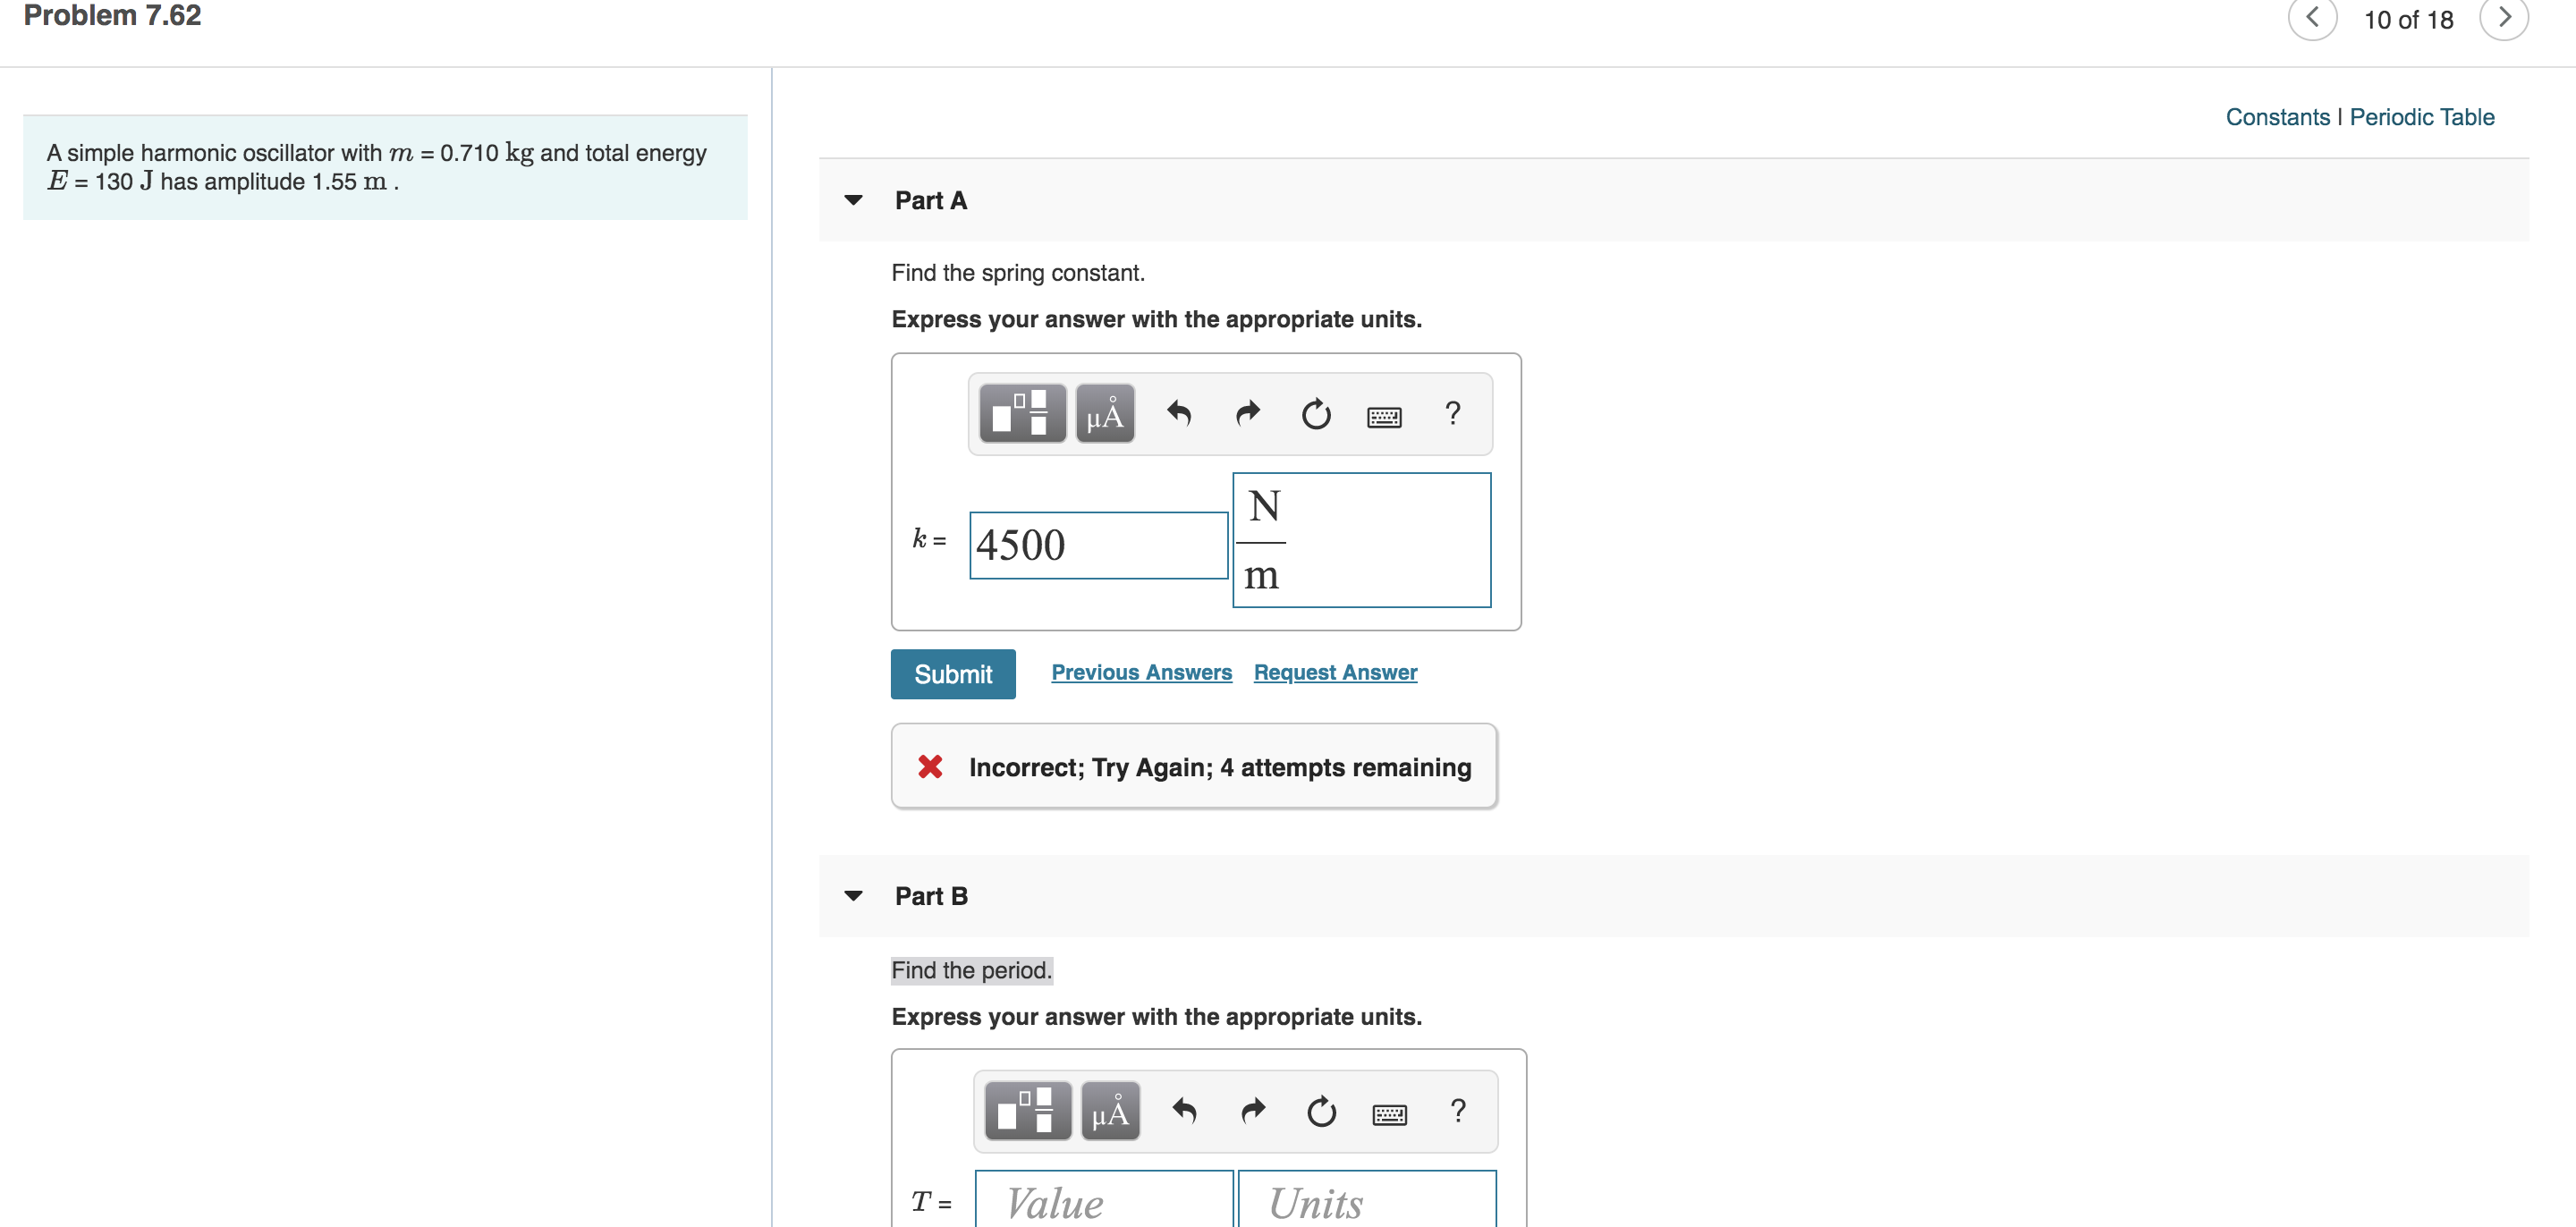Click the Request Answer link
The image size is (2576, 1227).
(1334, 670)
